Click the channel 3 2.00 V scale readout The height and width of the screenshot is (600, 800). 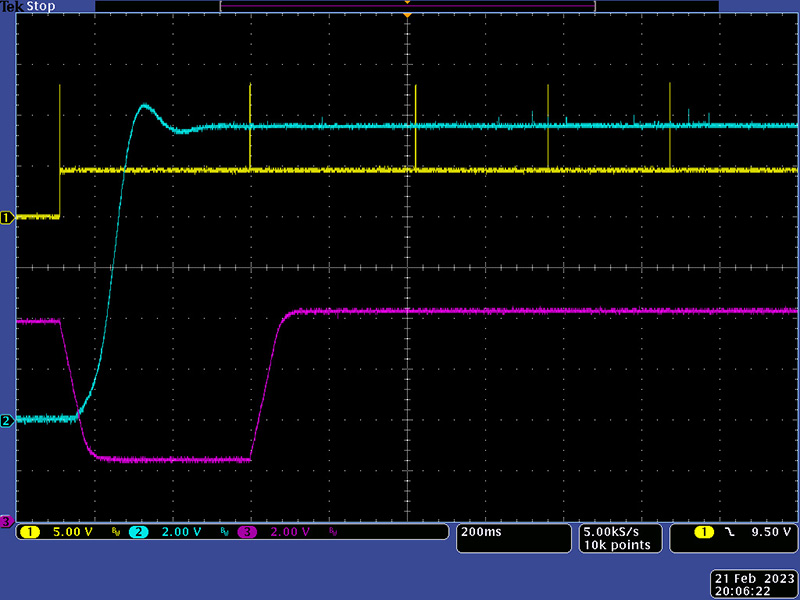click(289, 532)
